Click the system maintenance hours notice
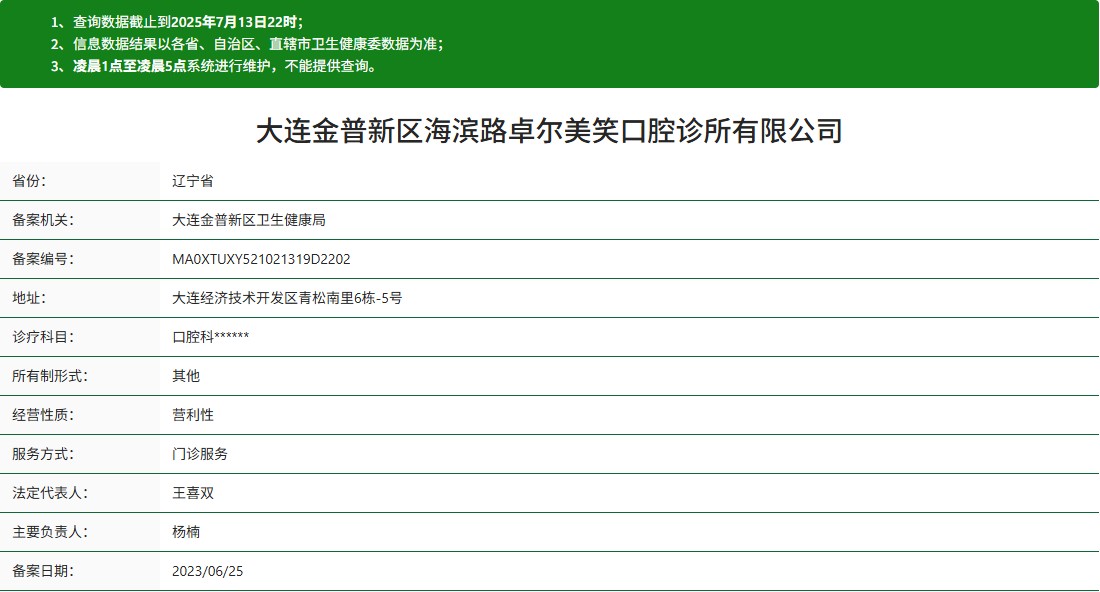The height and width of the screenshot is (592, 1100). tap(212, 66)
